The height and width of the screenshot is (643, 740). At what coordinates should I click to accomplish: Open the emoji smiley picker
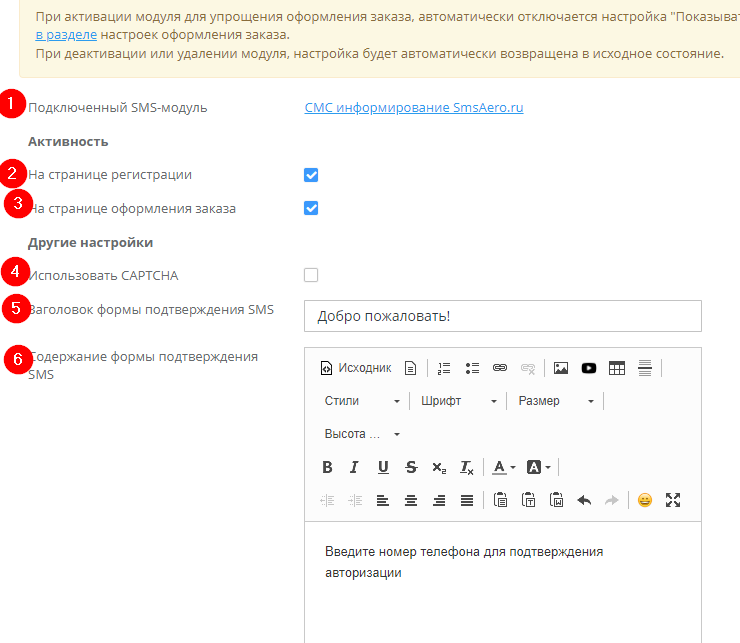pyautogui.click(x=645, y=500)
